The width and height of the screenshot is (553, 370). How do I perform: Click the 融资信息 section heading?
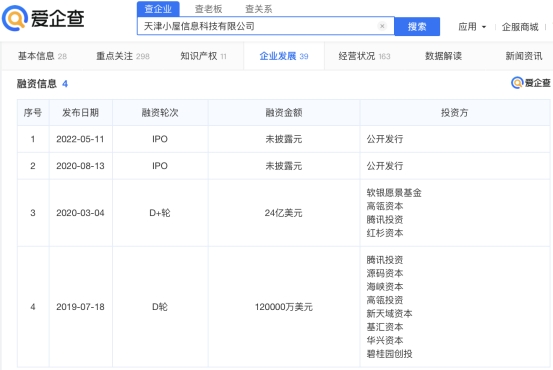click(37, 84)
